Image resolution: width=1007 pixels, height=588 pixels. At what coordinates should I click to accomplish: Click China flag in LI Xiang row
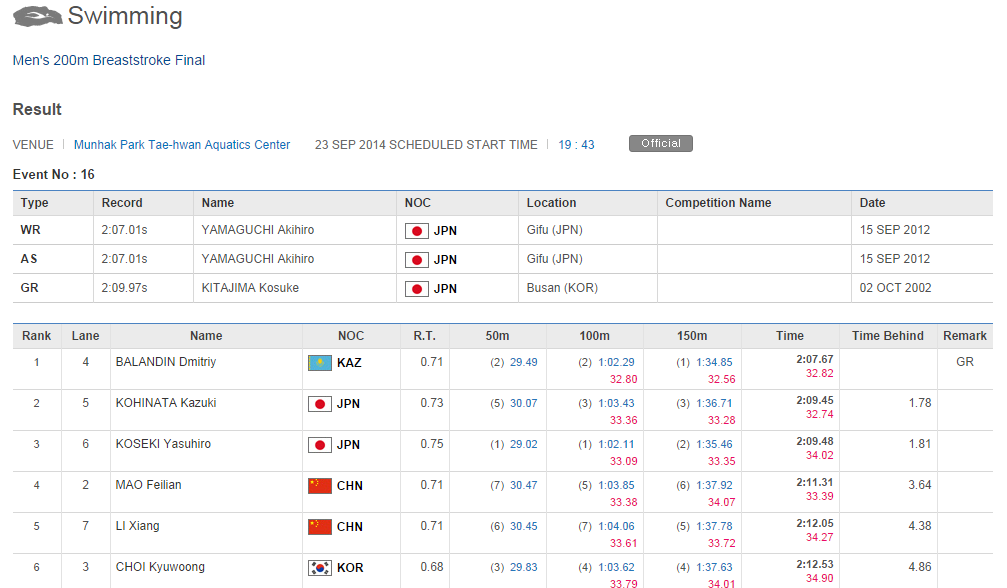coord(319,527)
